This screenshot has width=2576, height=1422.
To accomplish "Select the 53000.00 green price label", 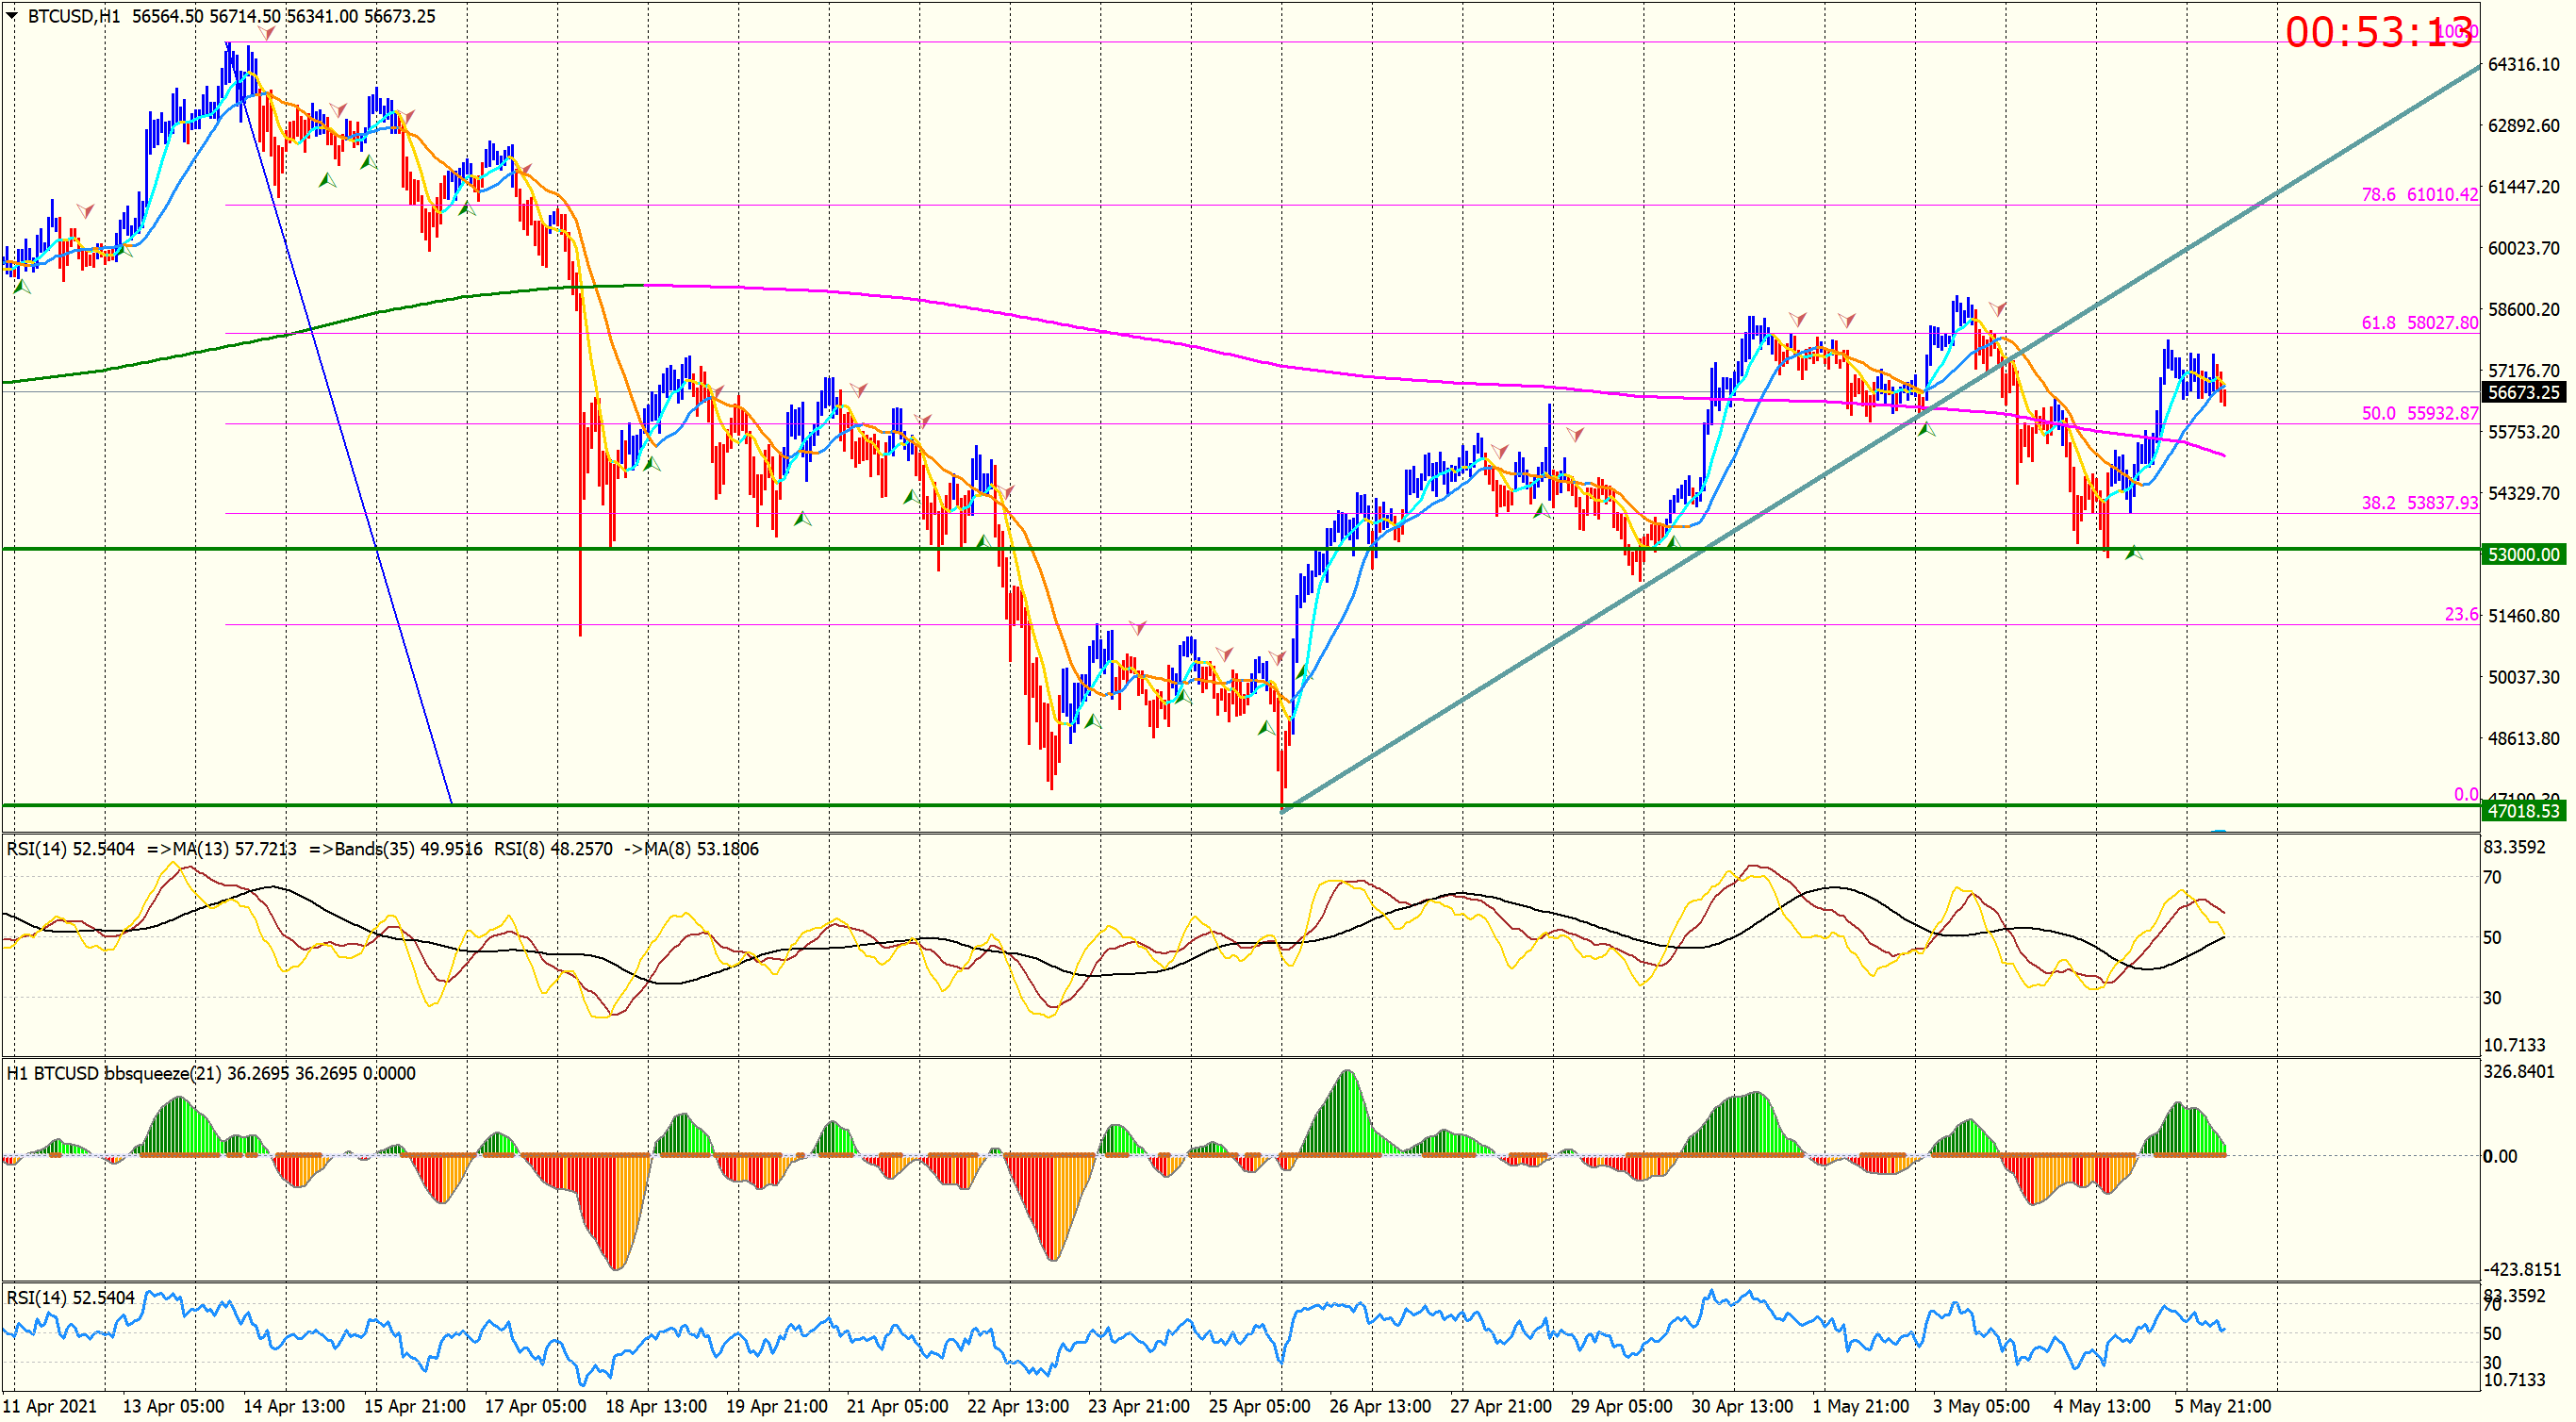I will click(2523, 555).
